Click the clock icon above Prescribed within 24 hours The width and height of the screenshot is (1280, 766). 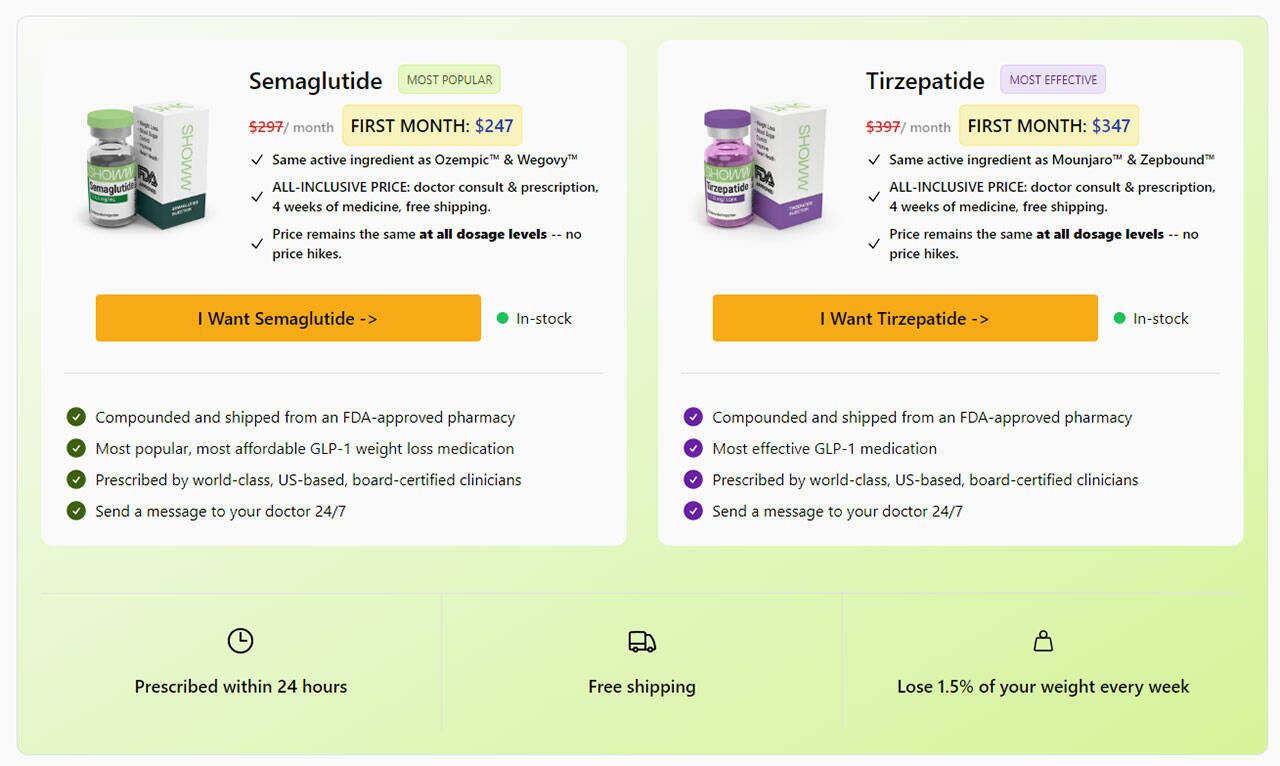click(x=239, y=640)
